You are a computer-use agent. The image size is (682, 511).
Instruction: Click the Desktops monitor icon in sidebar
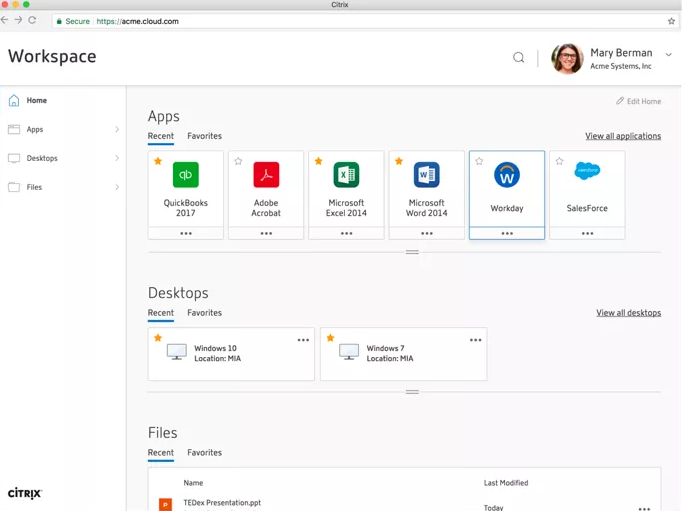[14, 158]
